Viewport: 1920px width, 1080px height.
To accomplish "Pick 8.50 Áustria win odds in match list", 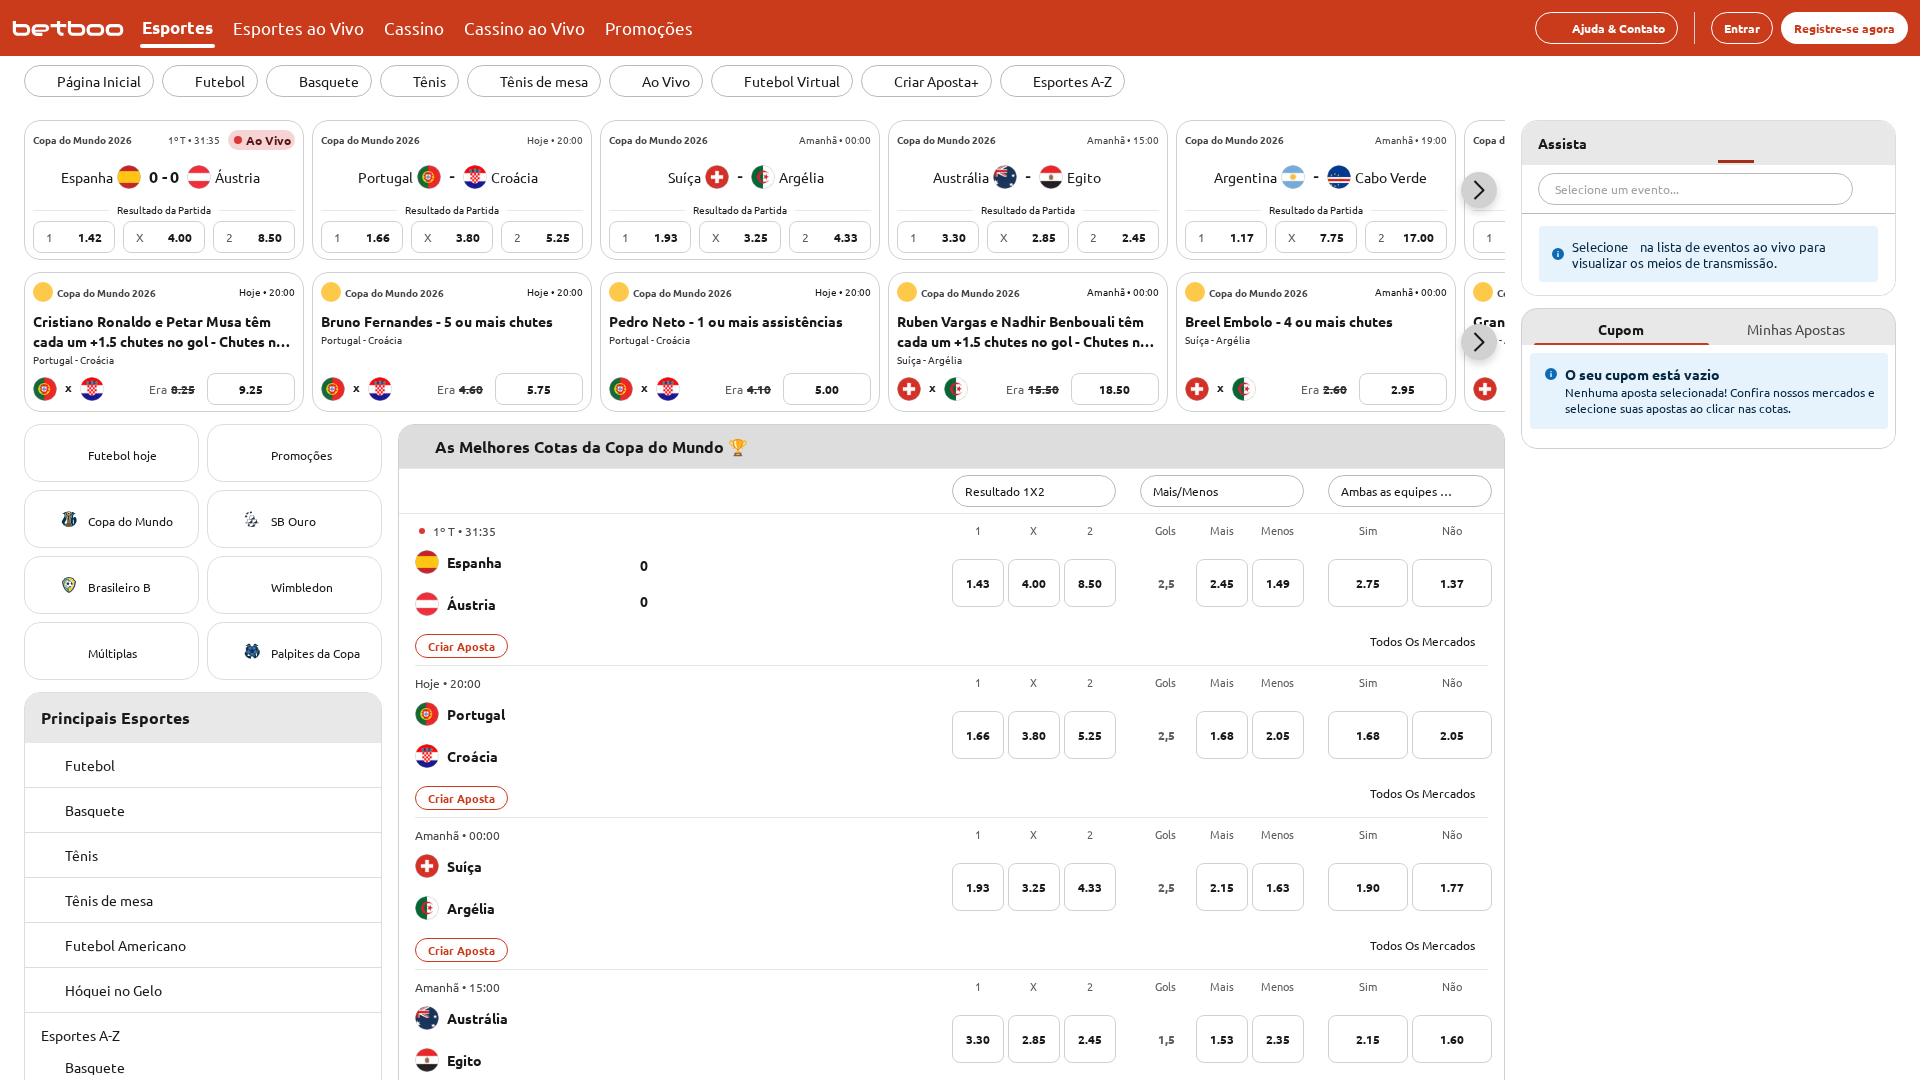I will click(x=1090, y=583).
